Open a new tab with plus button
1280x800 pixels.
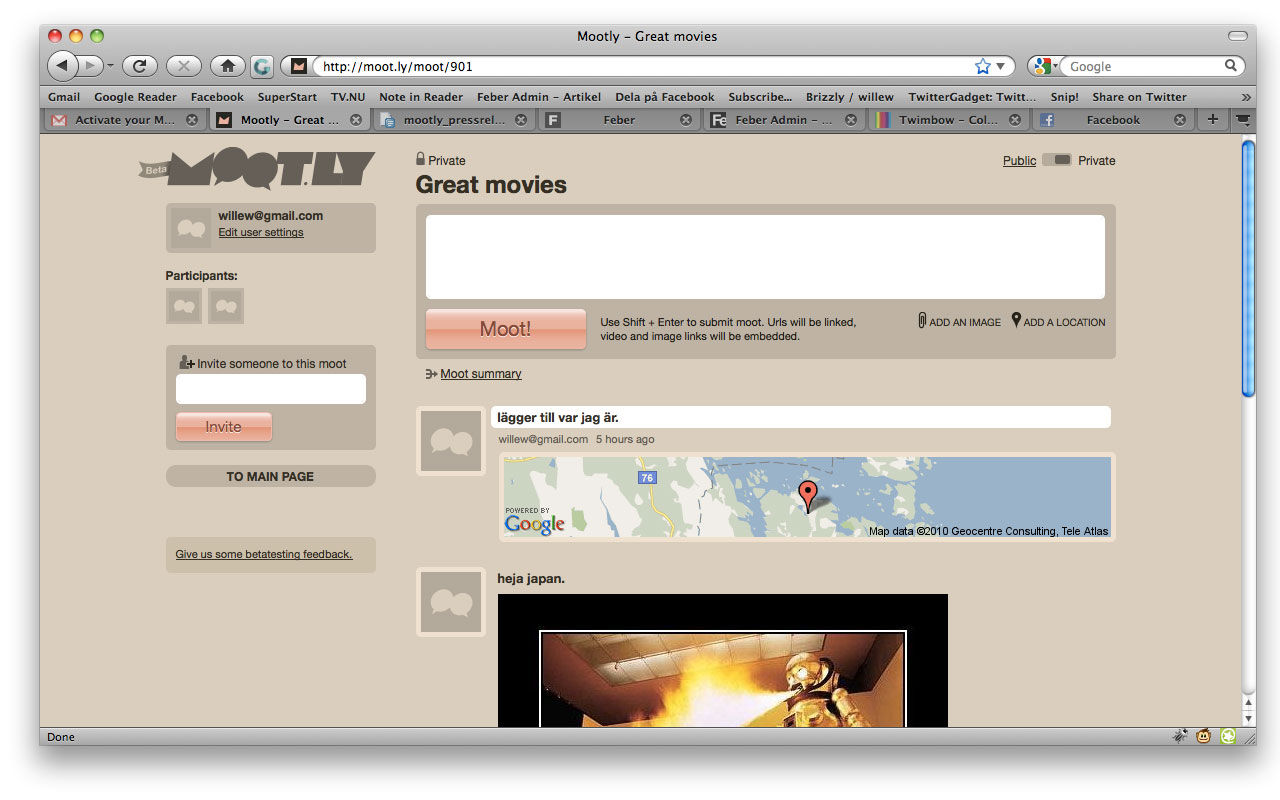point(1212,119)
